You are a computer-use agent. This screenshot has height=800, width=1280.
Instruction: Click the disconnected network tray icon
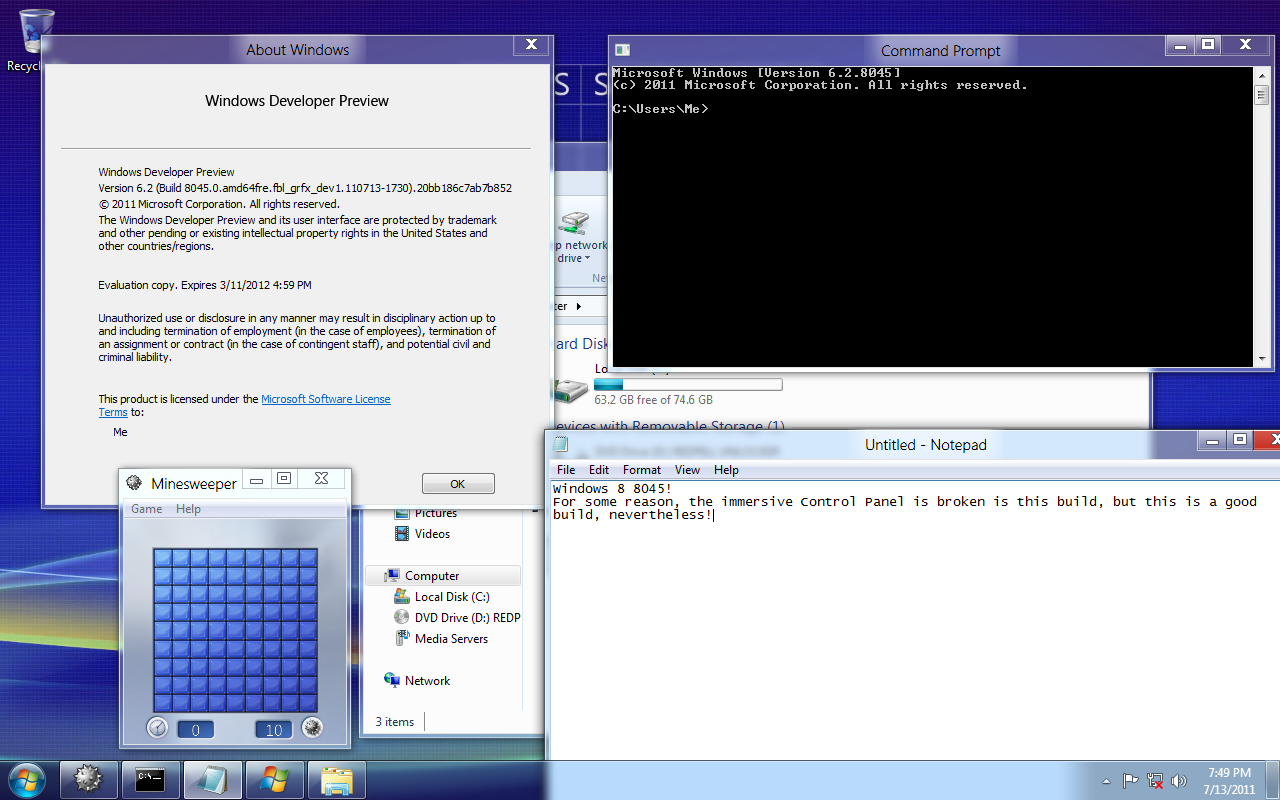point(1155,780)
